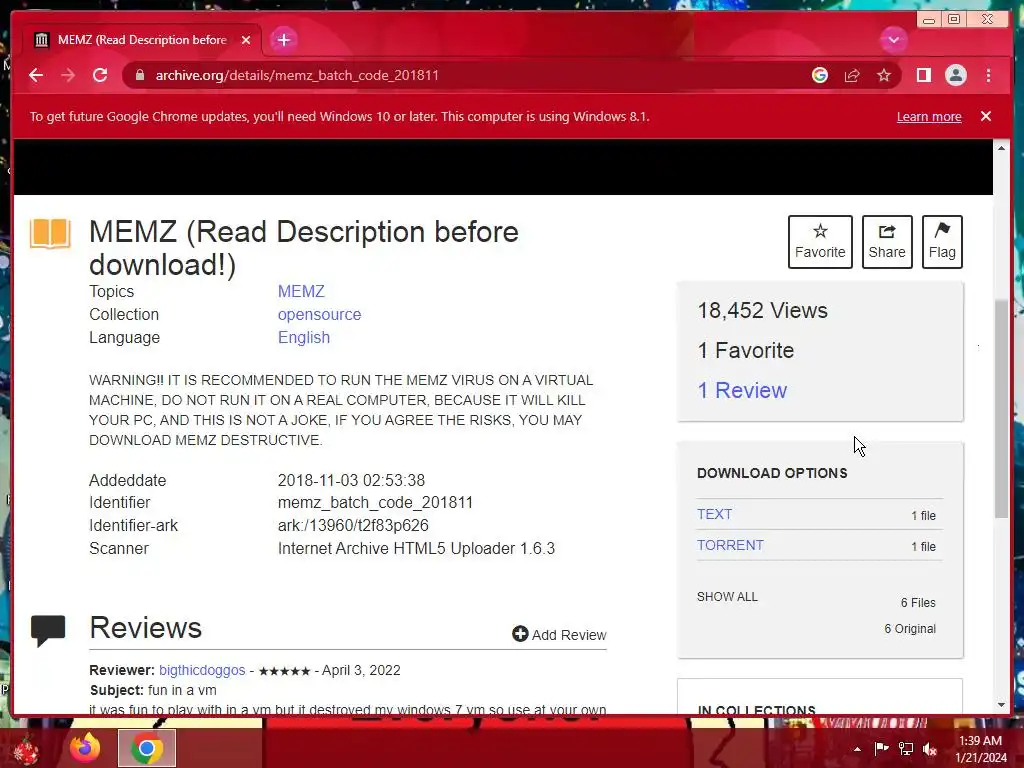Viewport: 1024px width, 768px height.
Task: Open the site security lock icon
Action: [139, 75]
